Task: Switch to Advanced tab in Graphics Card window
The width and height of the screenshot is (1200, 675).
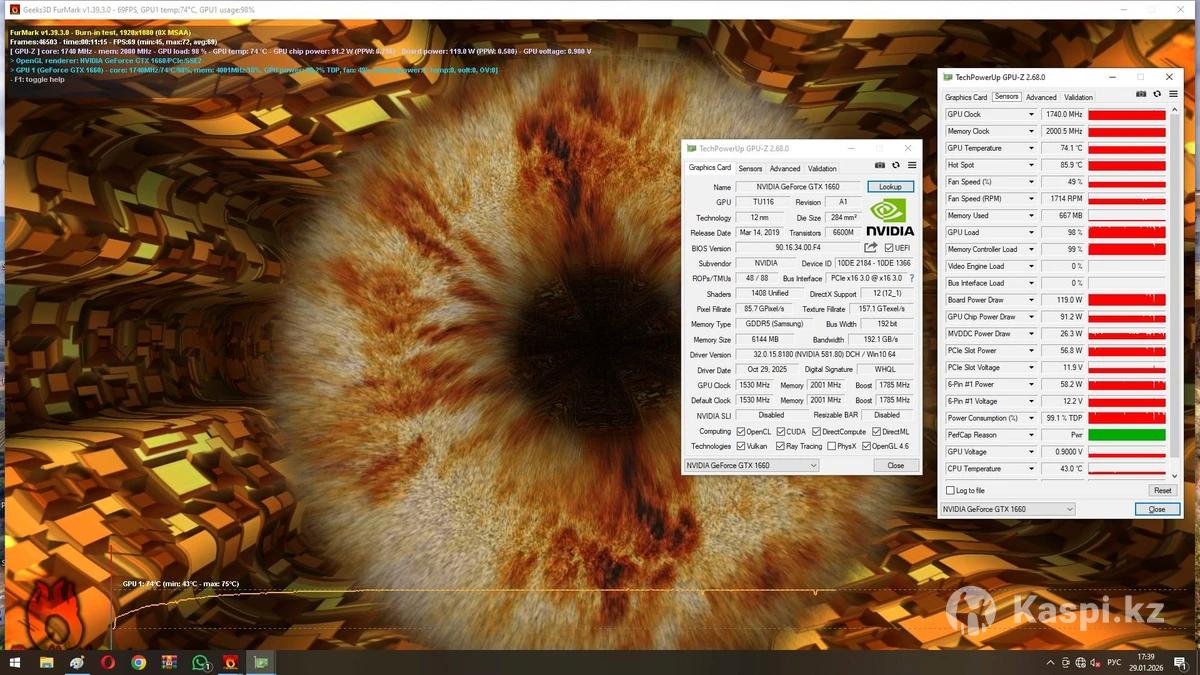Action: coord(785,169)
